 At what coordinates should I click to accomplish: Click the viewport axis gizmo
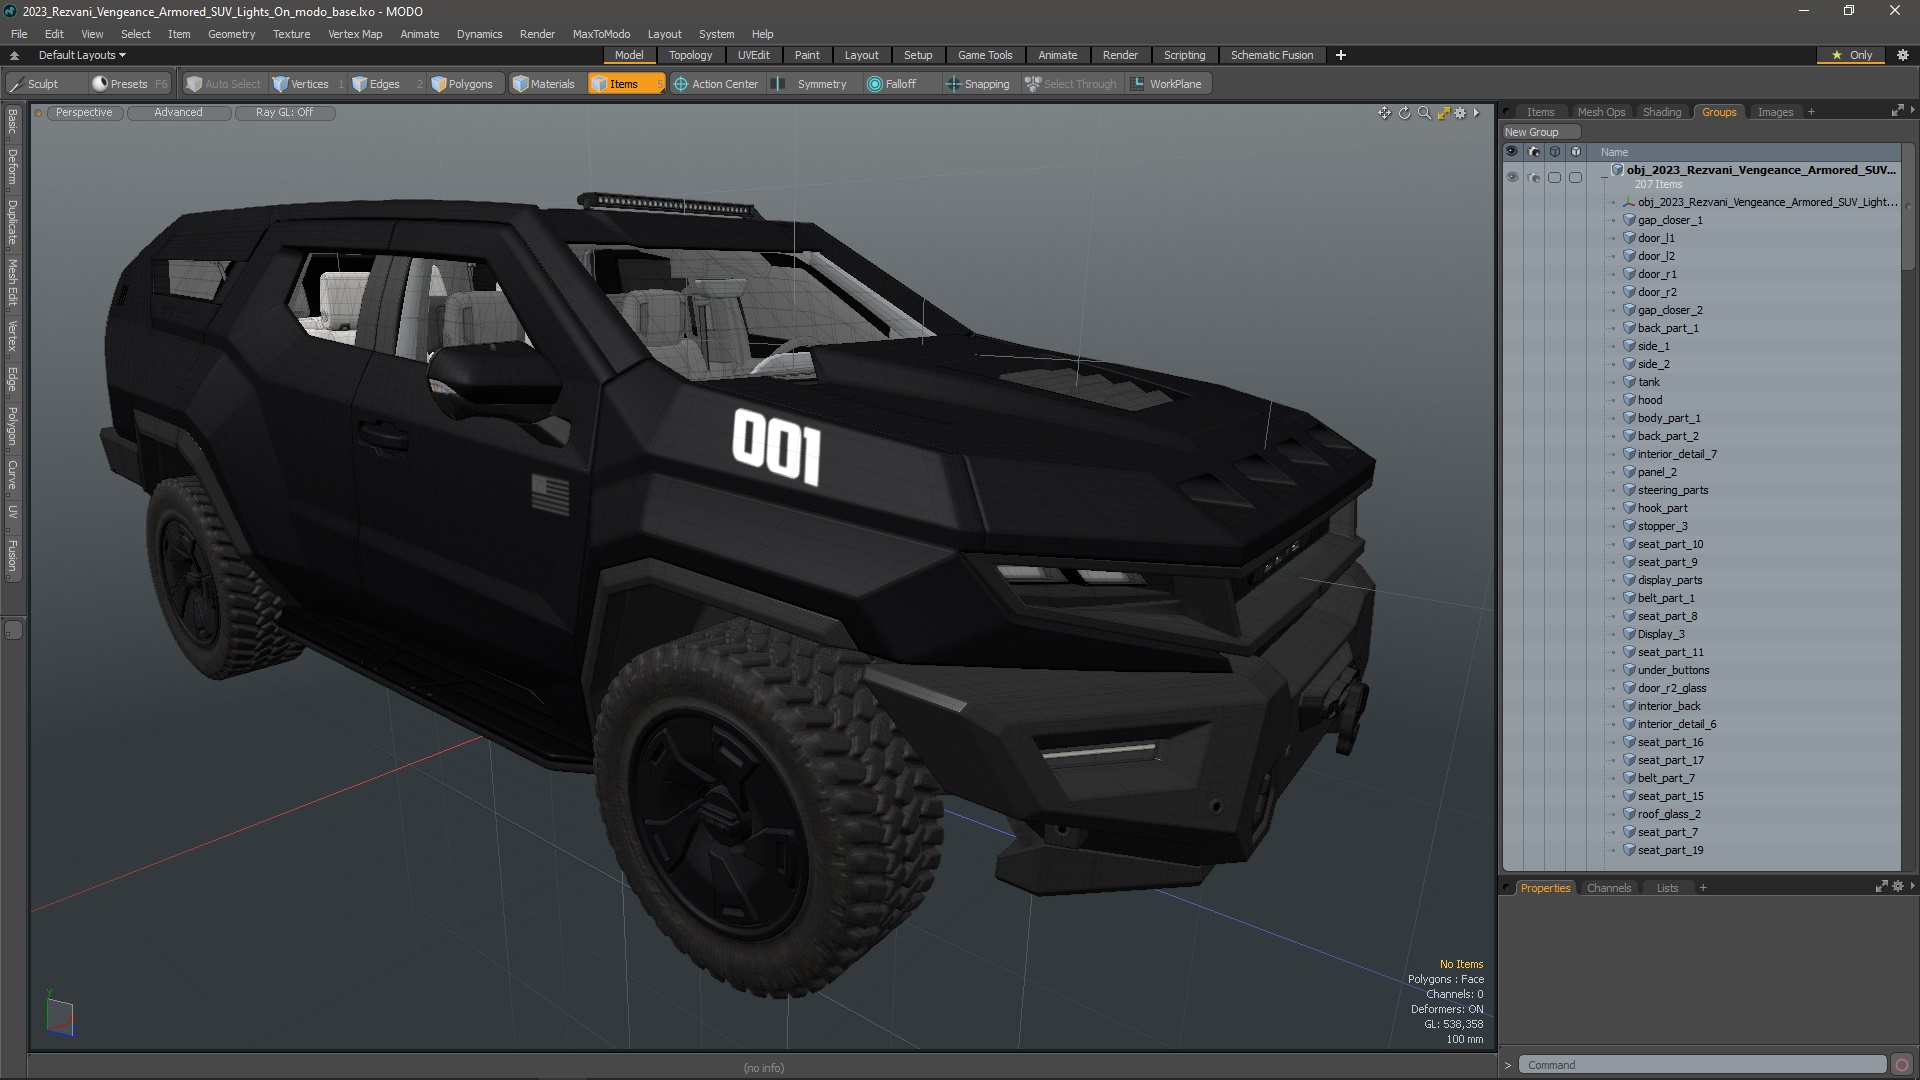[x=60, y=1016]
